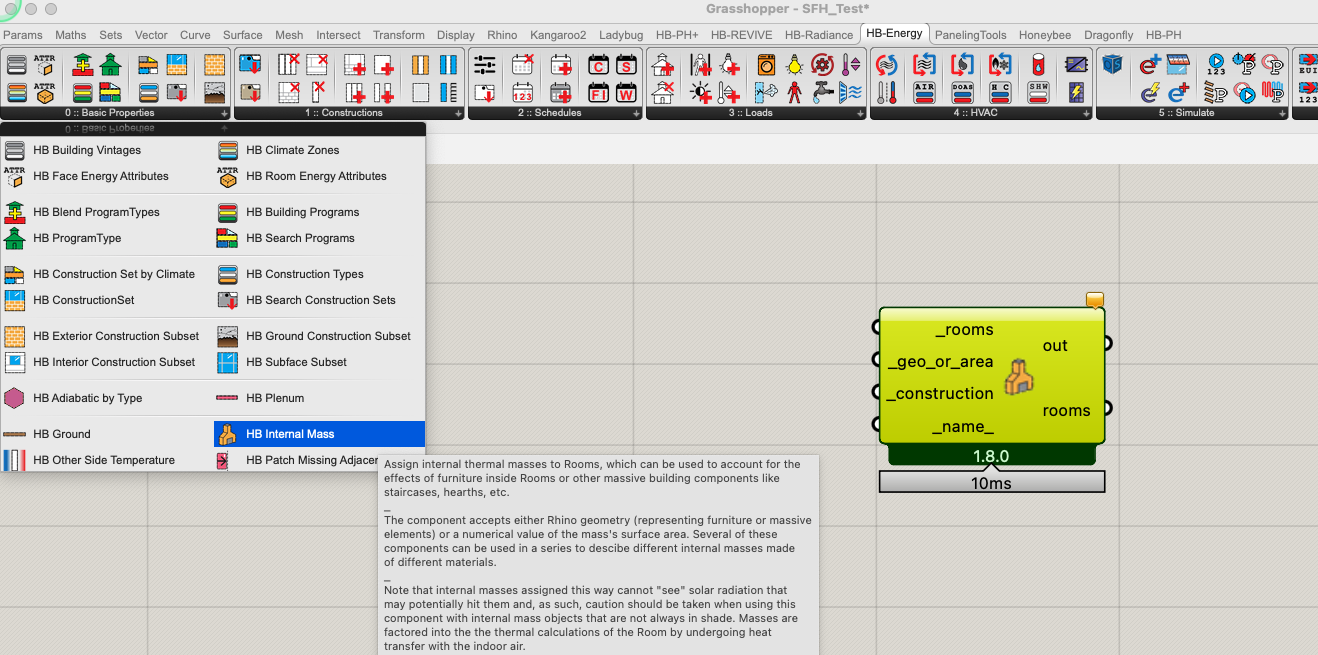This screenshot has height=655, width=1318.
Task: Switch to the Kangaroo2 tab
Action: pyautogui.click(x=558, y=35)
